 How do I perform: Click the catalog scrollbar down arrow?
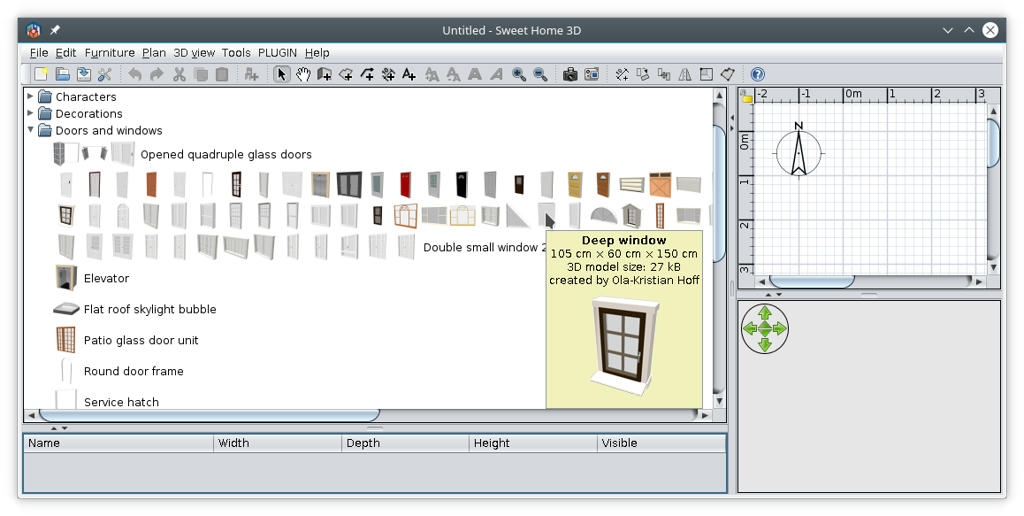point(719,401)
